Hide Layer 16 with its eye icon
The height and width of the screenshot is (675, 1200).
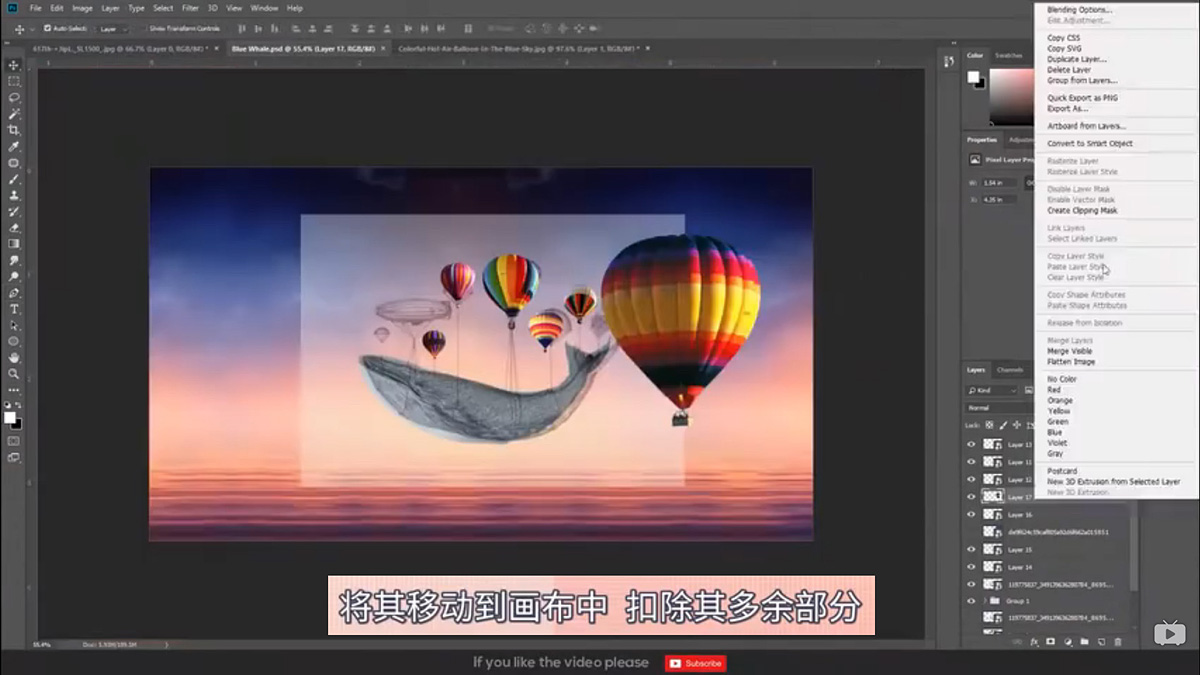[x=972, y=516]
